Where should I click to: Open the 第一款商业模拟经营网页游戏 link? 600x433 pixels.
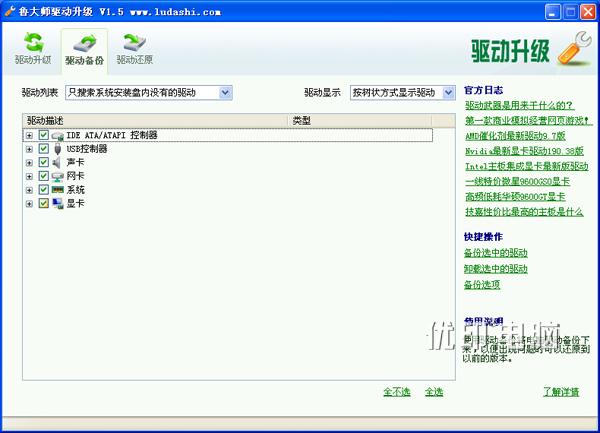[528, 120]
